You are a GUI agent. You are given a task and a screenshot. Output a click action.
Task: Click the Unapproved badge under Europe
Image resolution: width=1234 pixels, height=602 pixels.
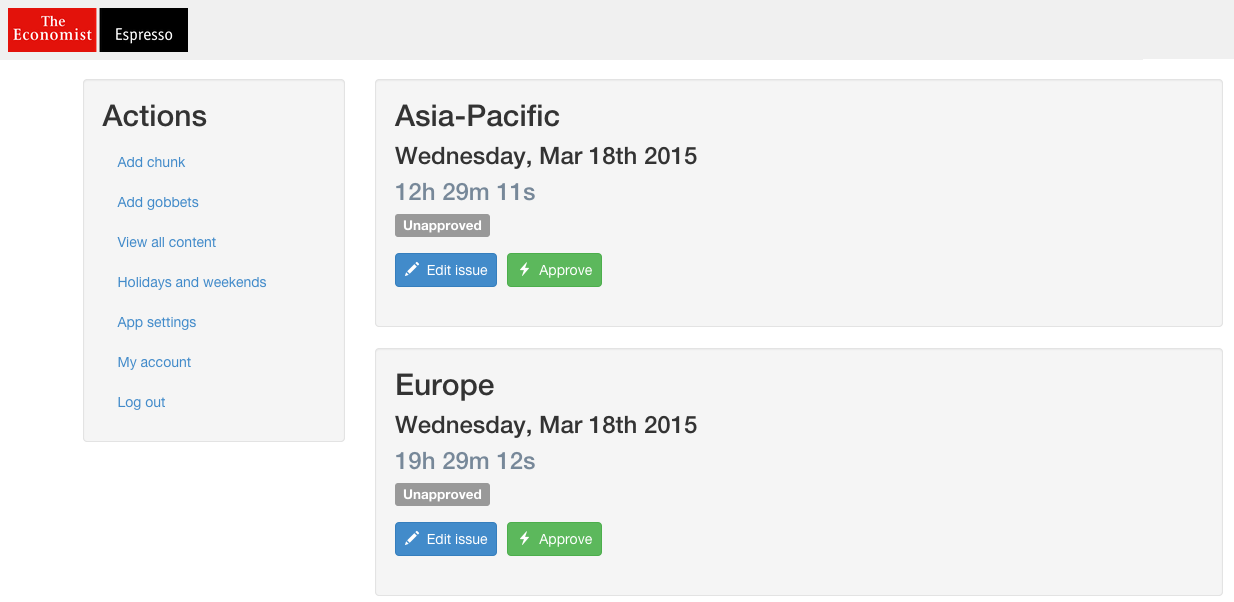point(442,495)
